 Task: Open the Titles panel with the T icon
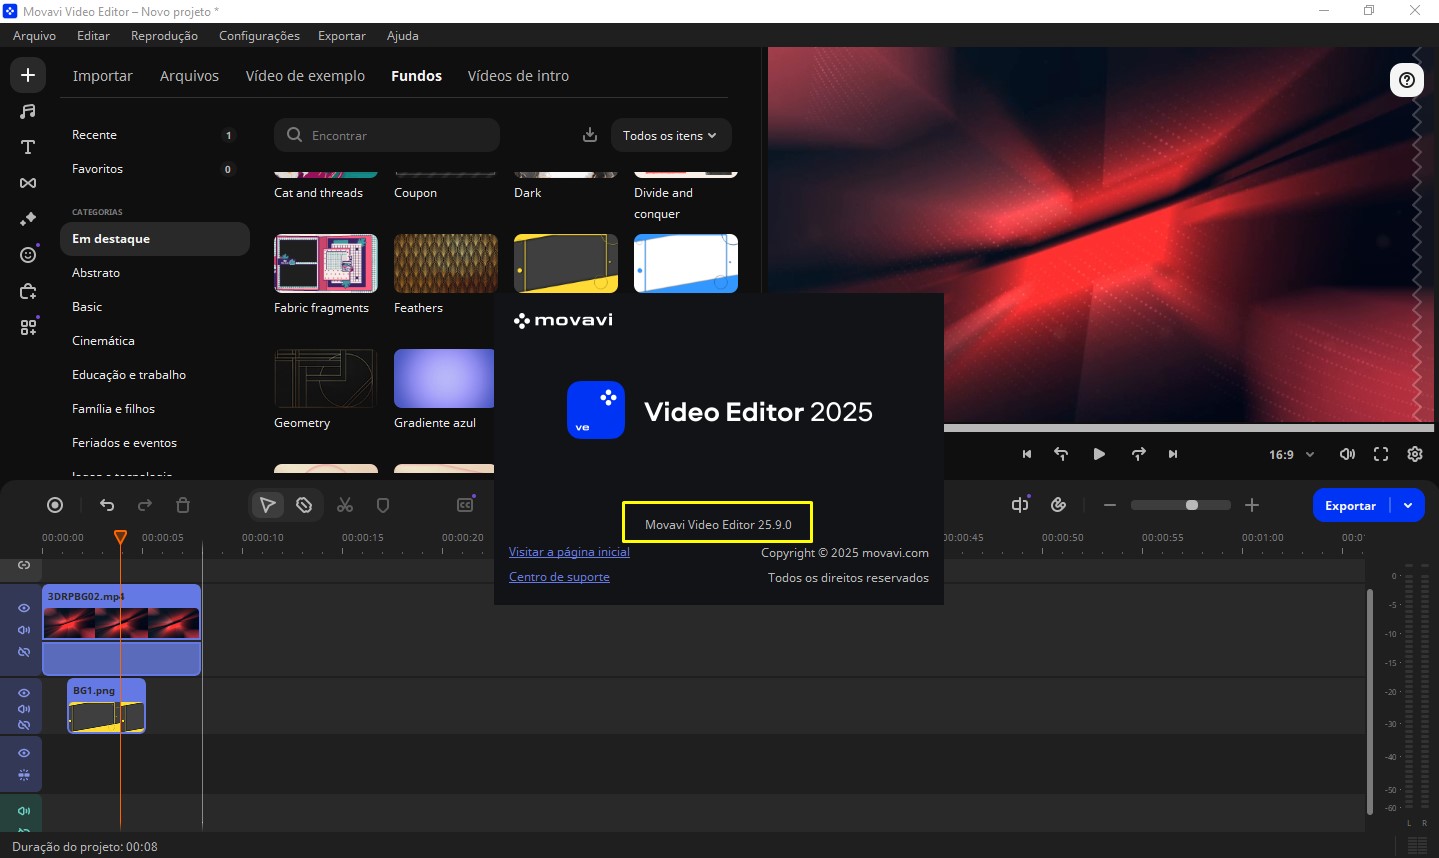(27, 147)
